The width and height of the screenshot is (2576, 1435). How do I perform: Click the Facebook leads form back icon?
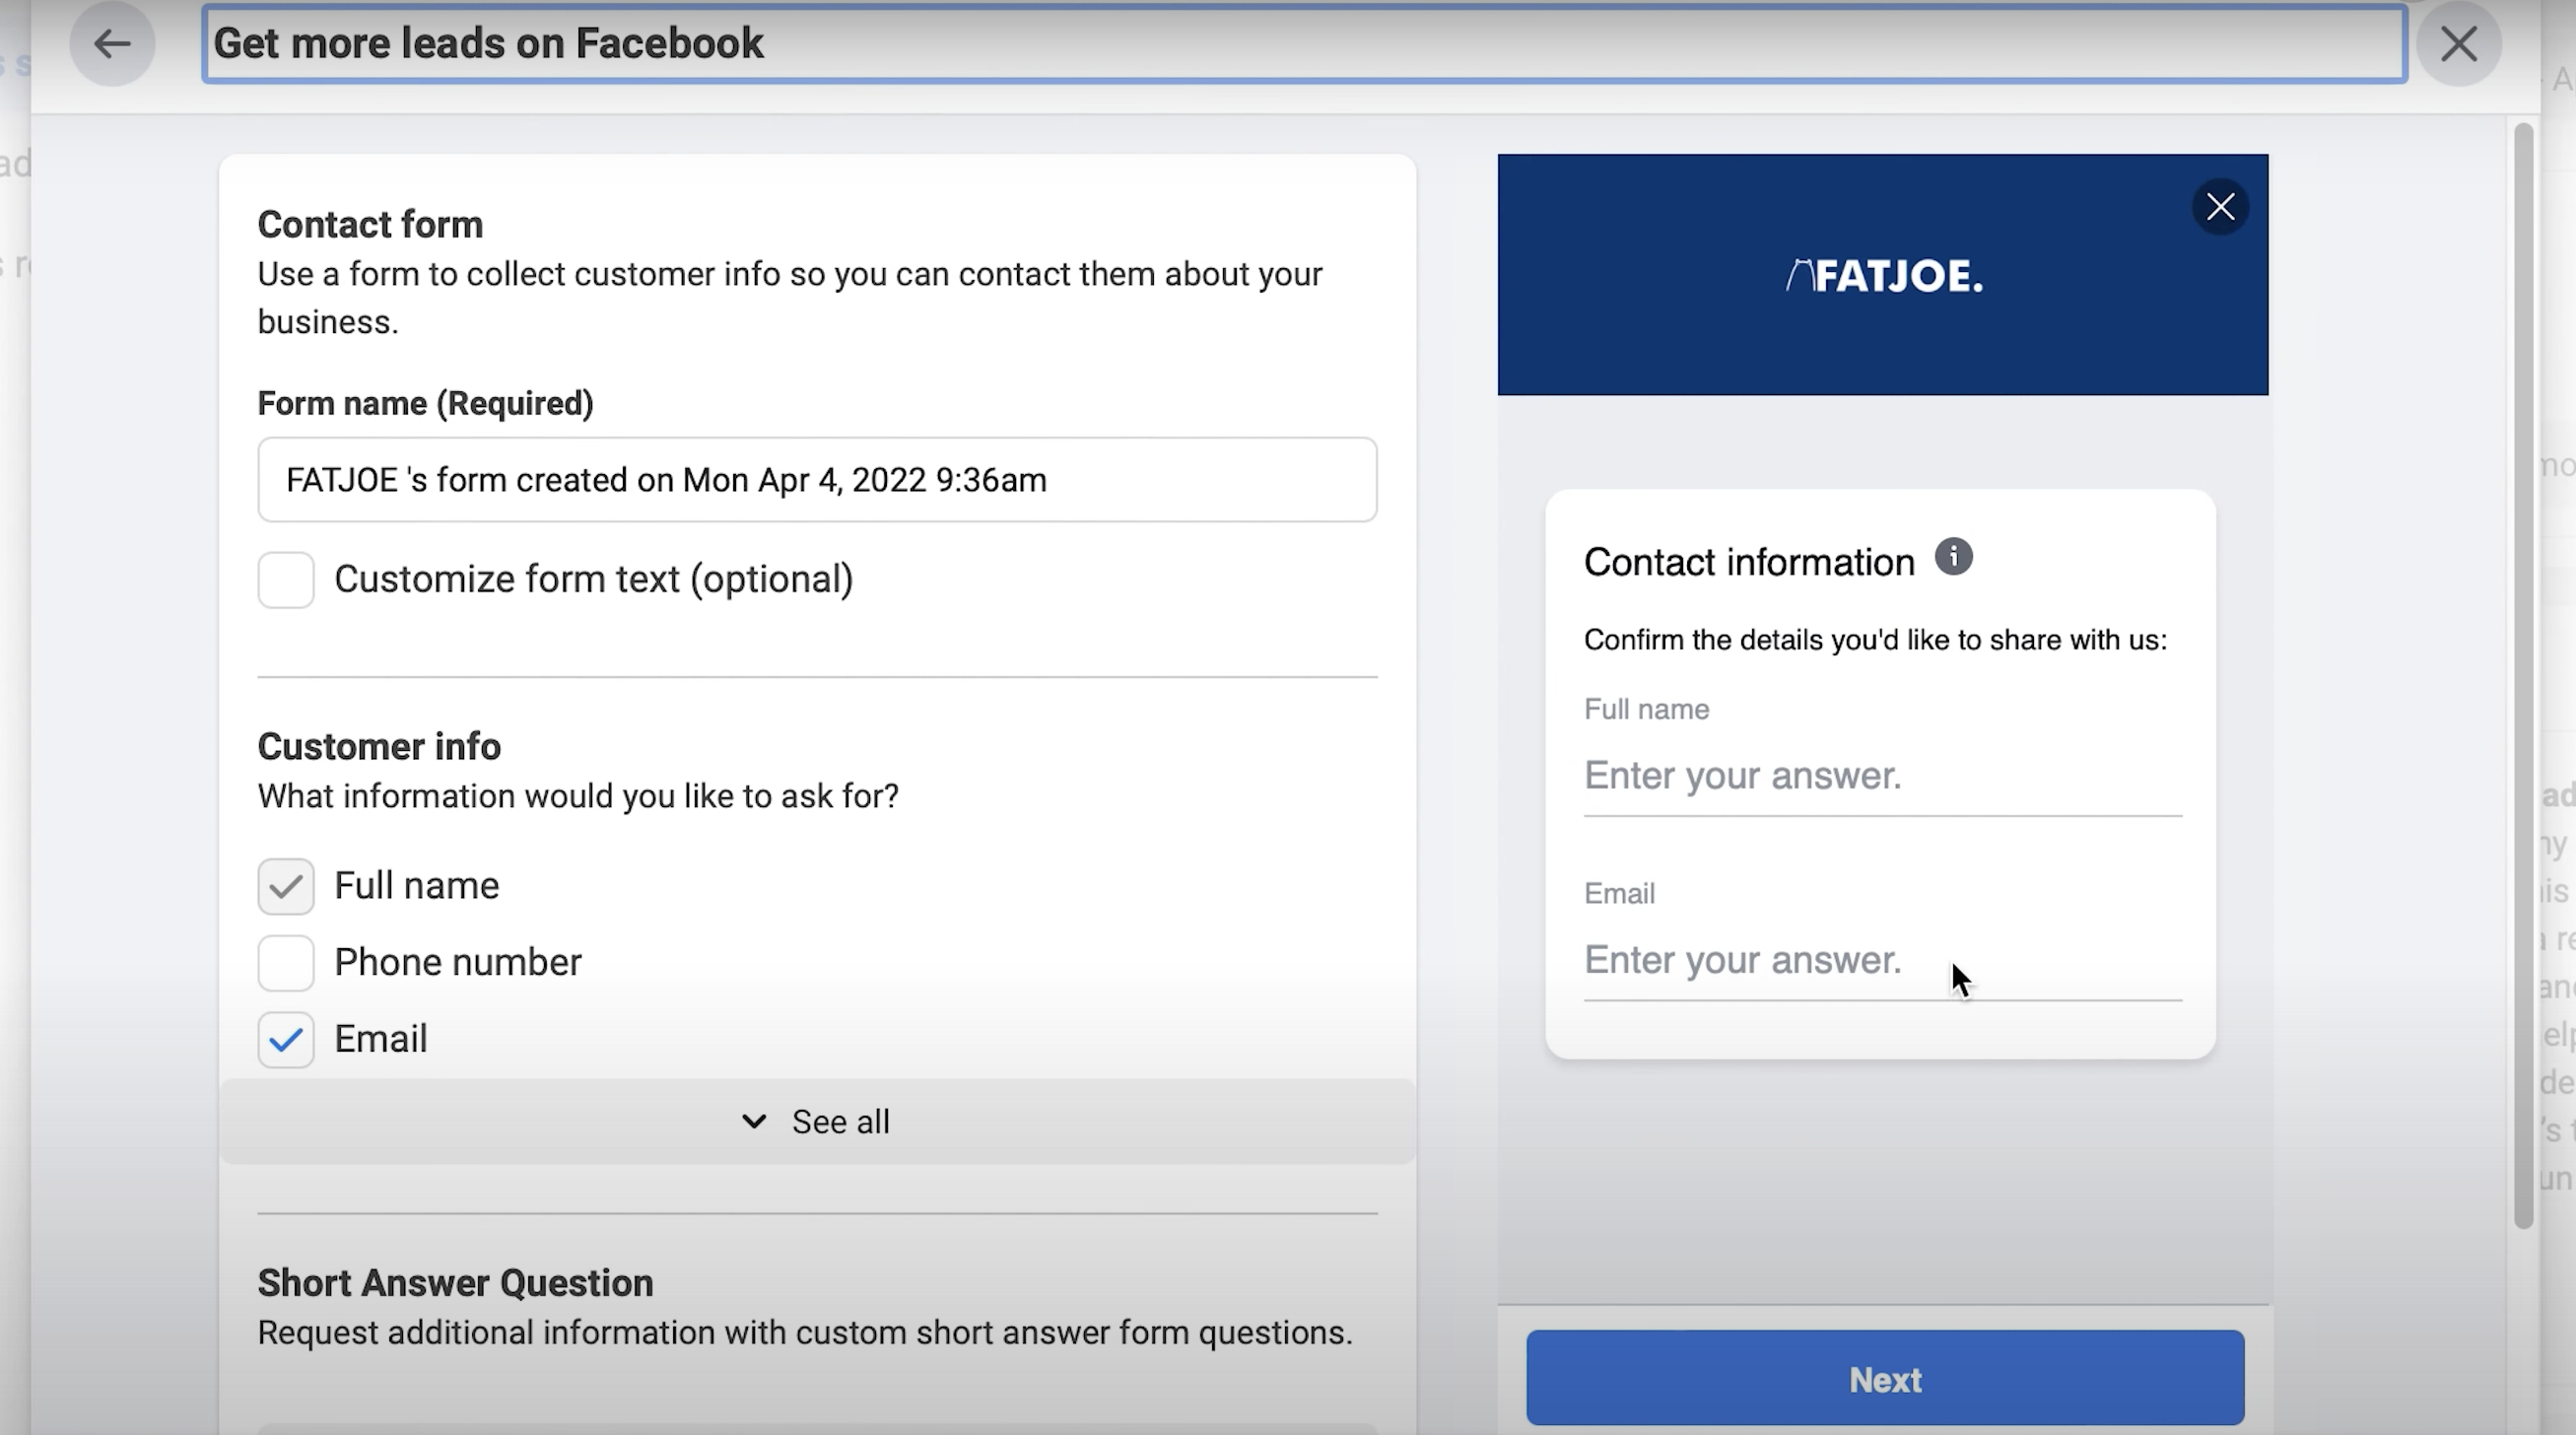[113, 42]
